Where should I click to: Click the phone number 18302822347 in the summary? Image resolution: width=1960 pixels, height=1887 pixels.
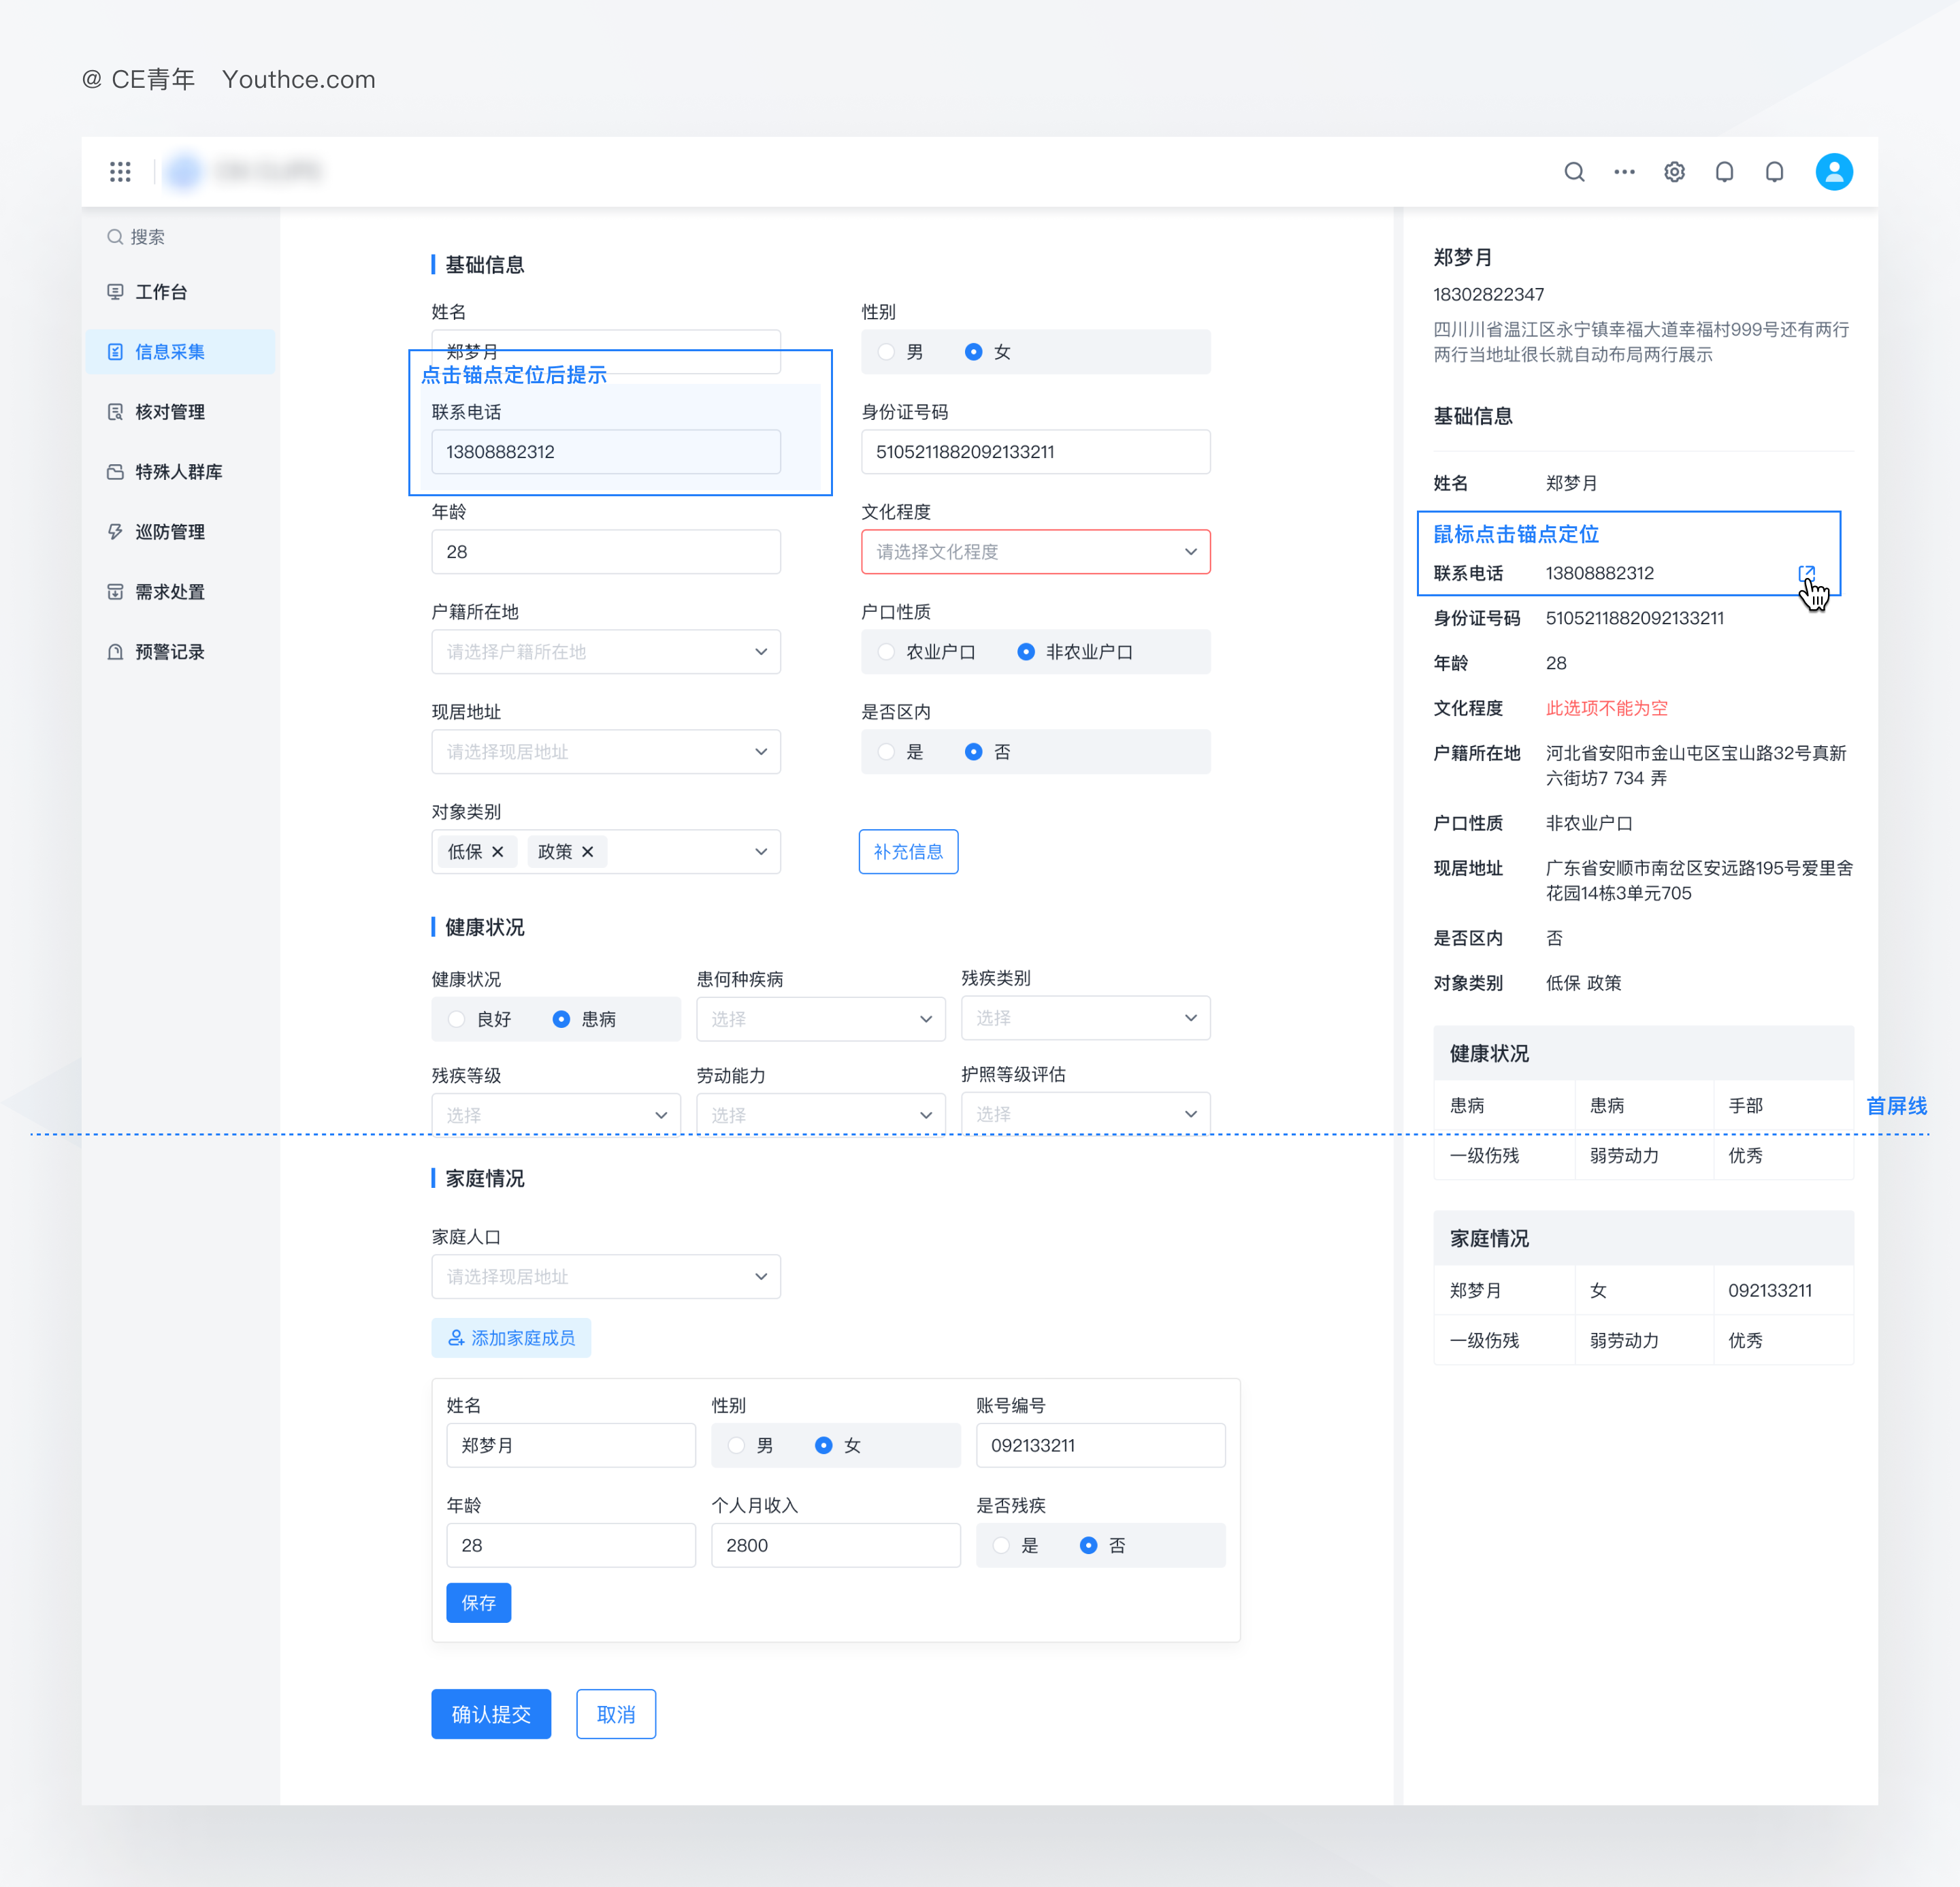point(1488,294)
